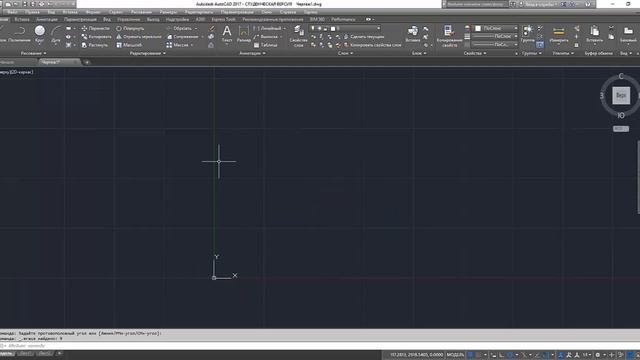Toggle grid display in status bar
The height and width of the screenshot is (360, 640).
tap(471, 355)
